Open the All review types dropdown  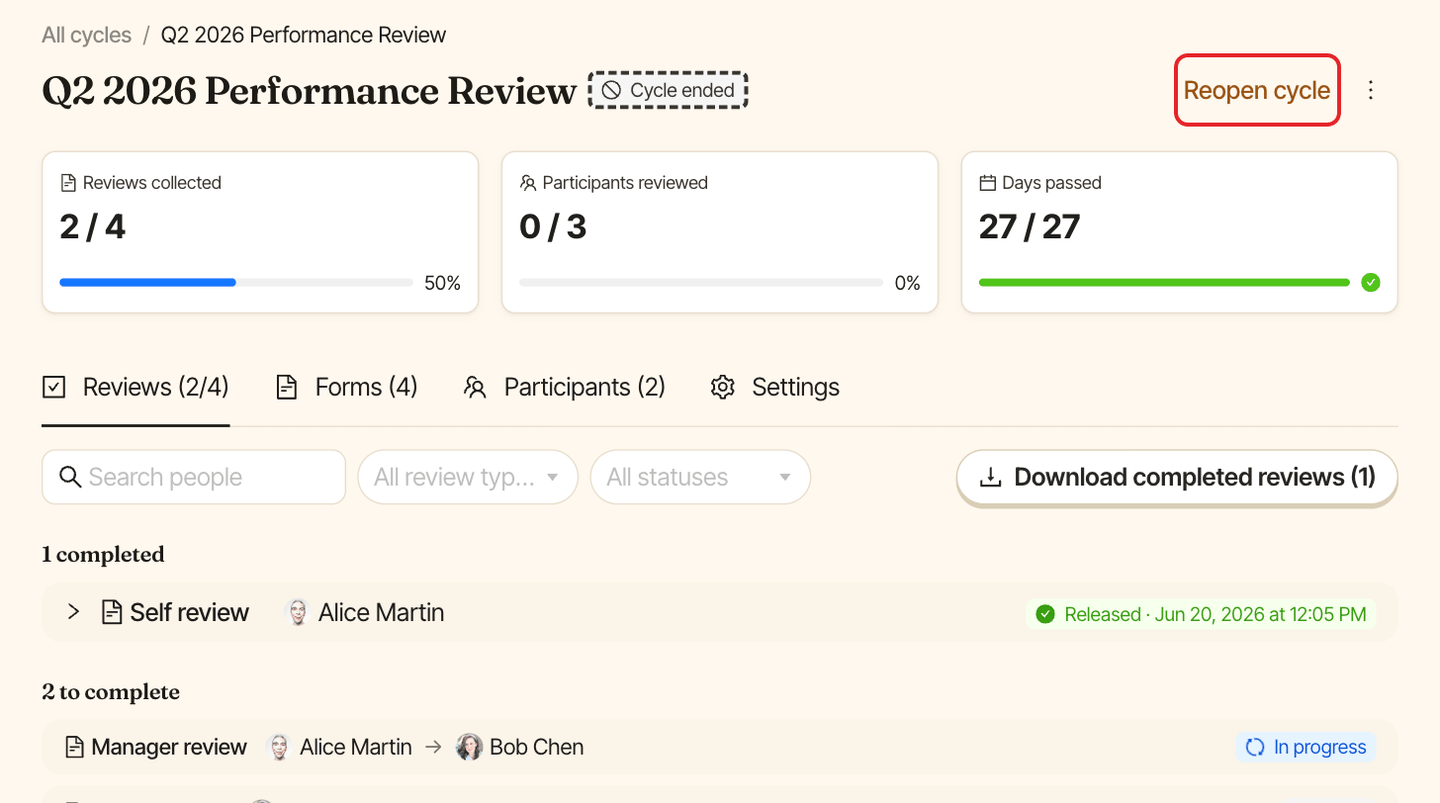click(x=468, y=477)
